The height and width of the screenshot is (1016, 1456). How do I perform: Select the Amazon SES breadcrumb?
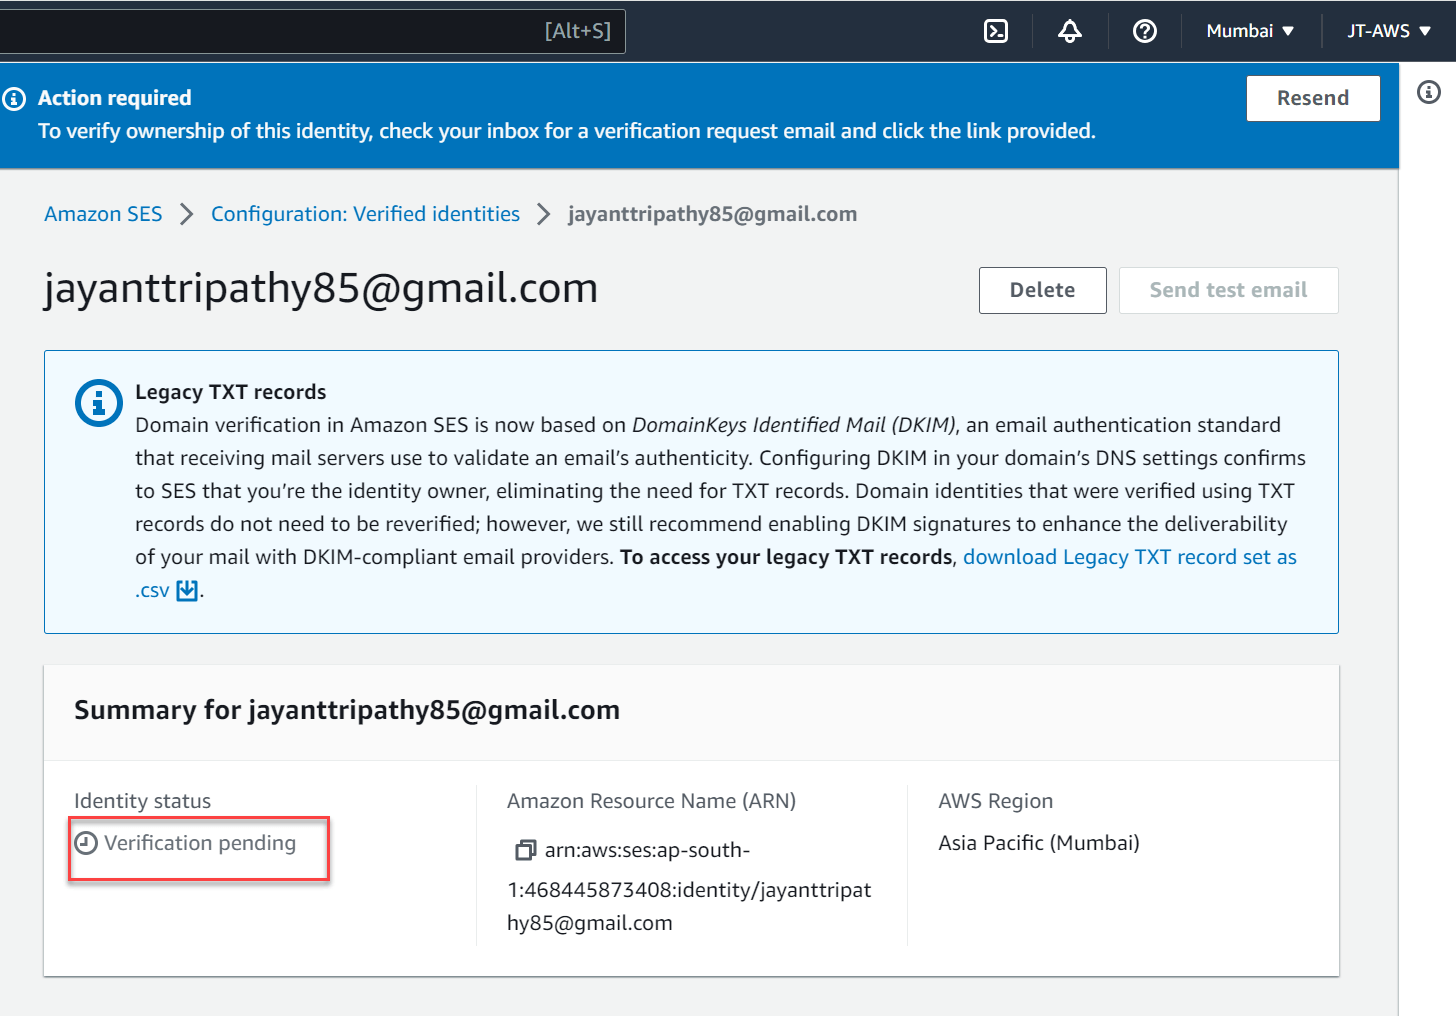coord(103,213)
